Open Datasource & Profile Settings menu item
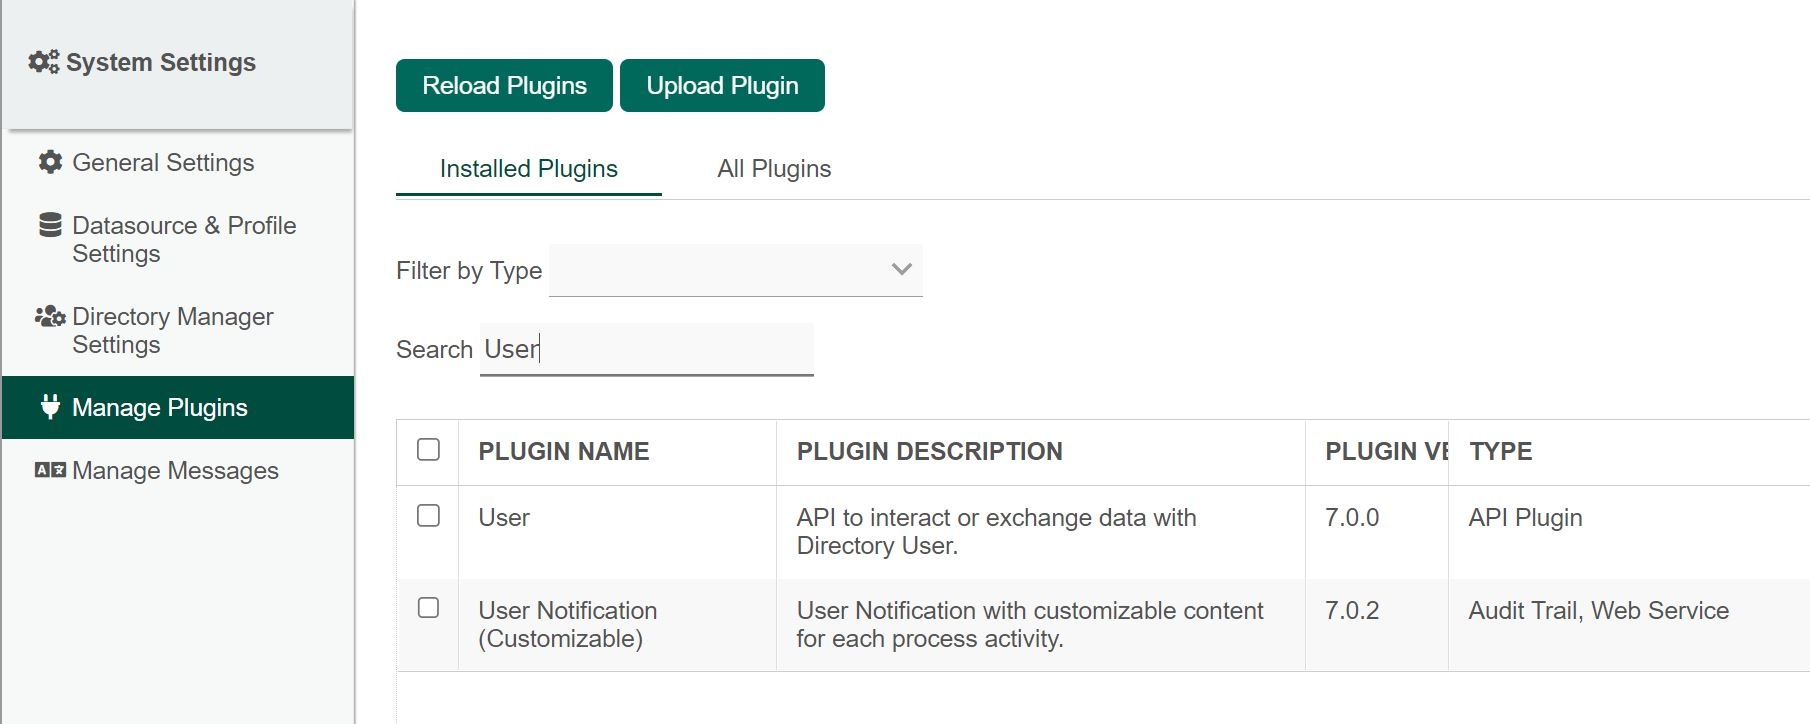1810x724 pixels. (x=184, y=239)
